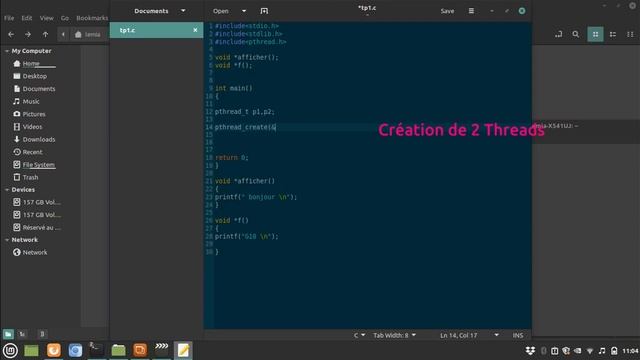Click the new document icon beside Open
Screen dimensions: 640x360
pos(264,11)
